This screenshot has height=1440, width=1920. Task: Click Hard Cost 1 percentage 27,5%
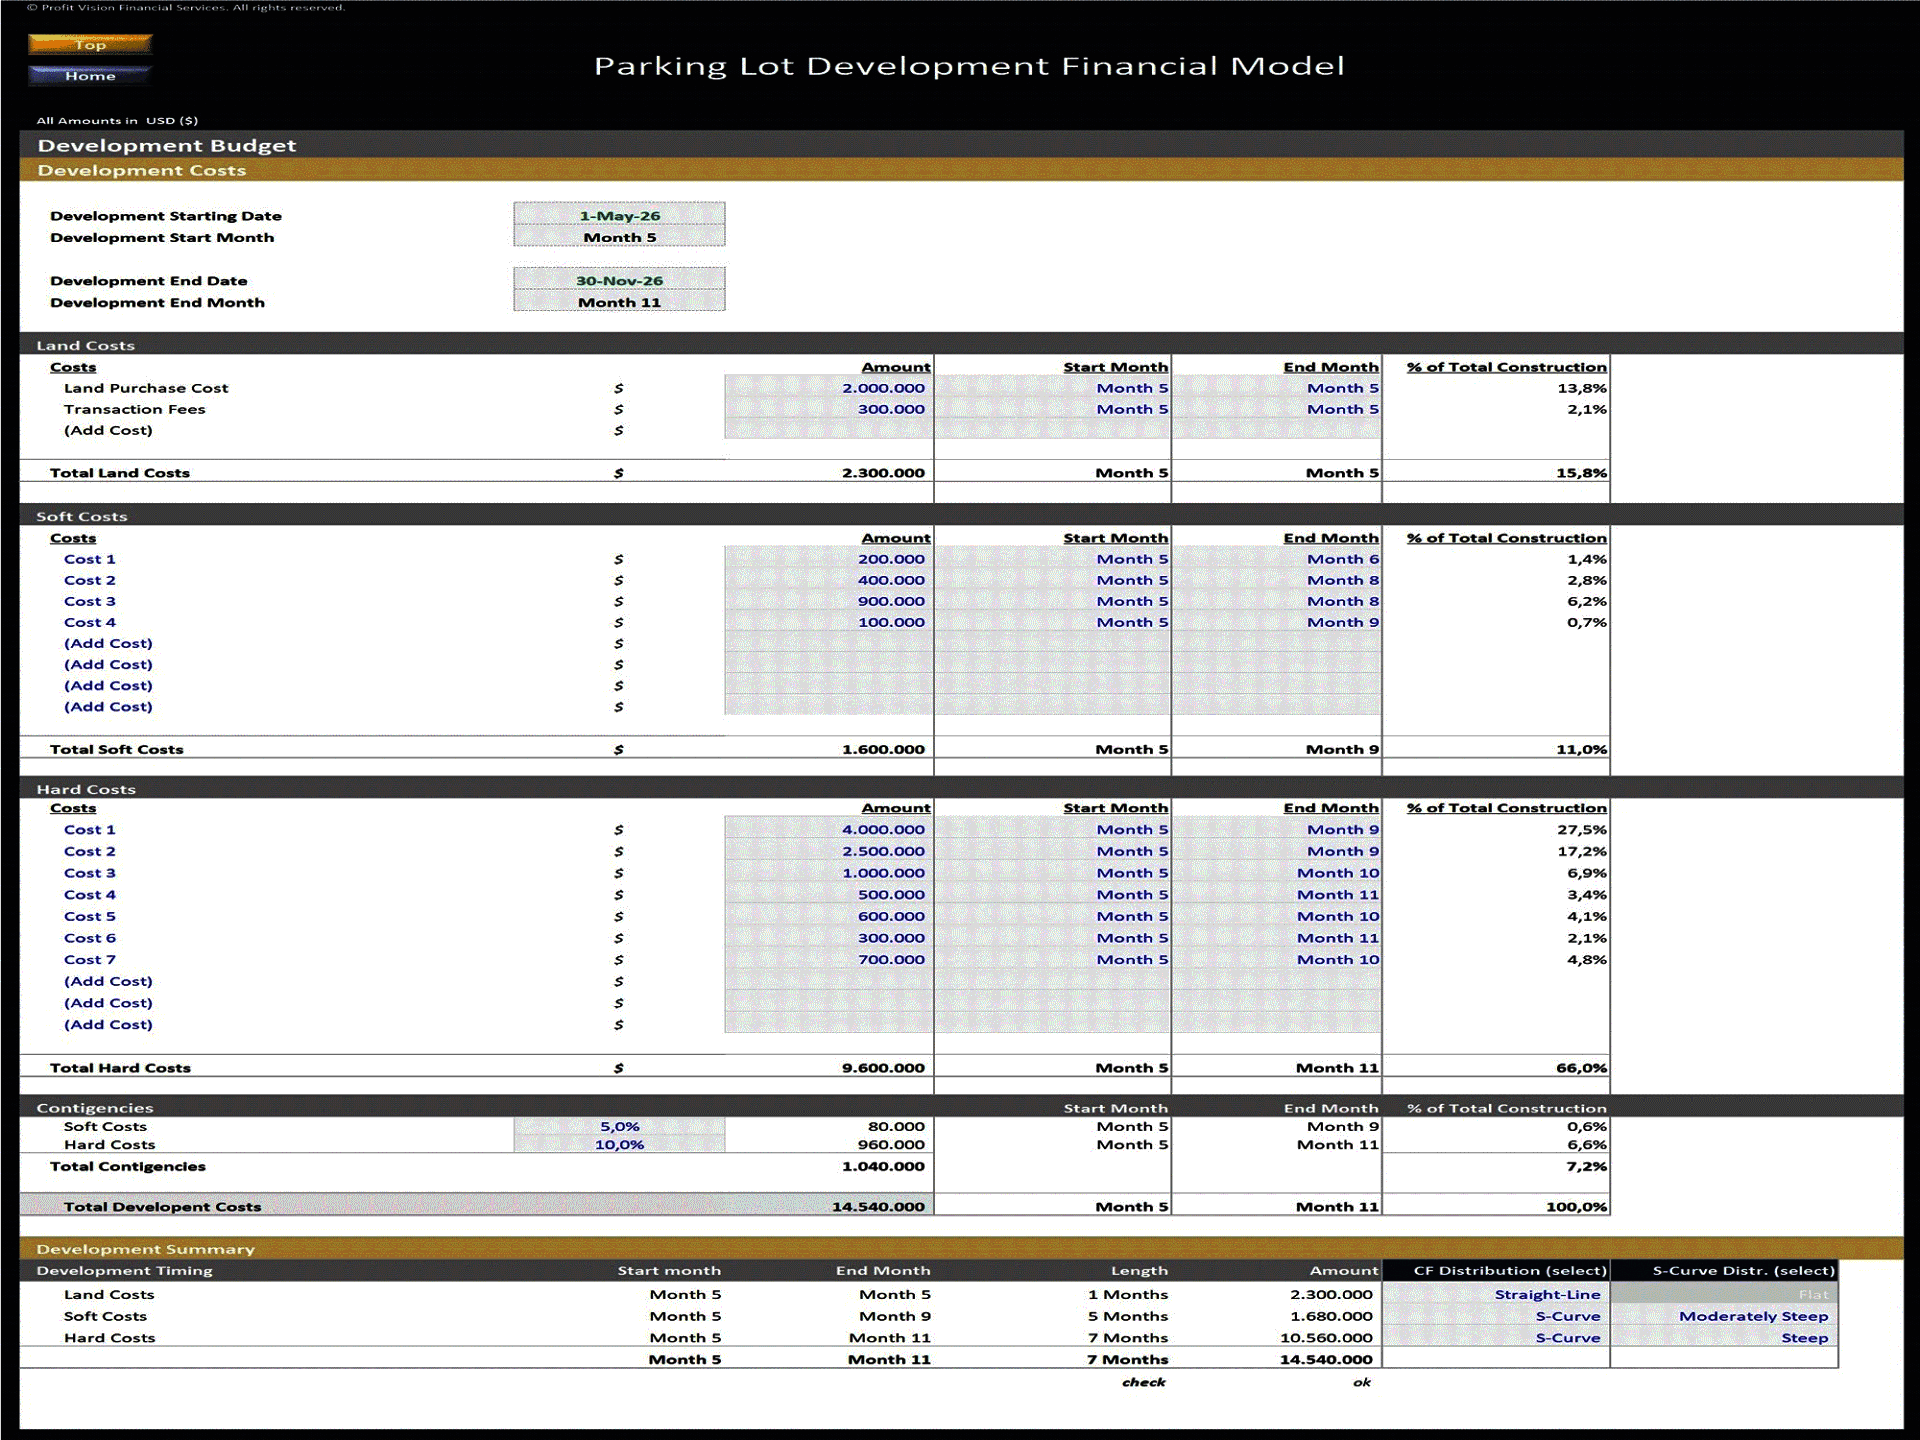[x=1582, y=829]
